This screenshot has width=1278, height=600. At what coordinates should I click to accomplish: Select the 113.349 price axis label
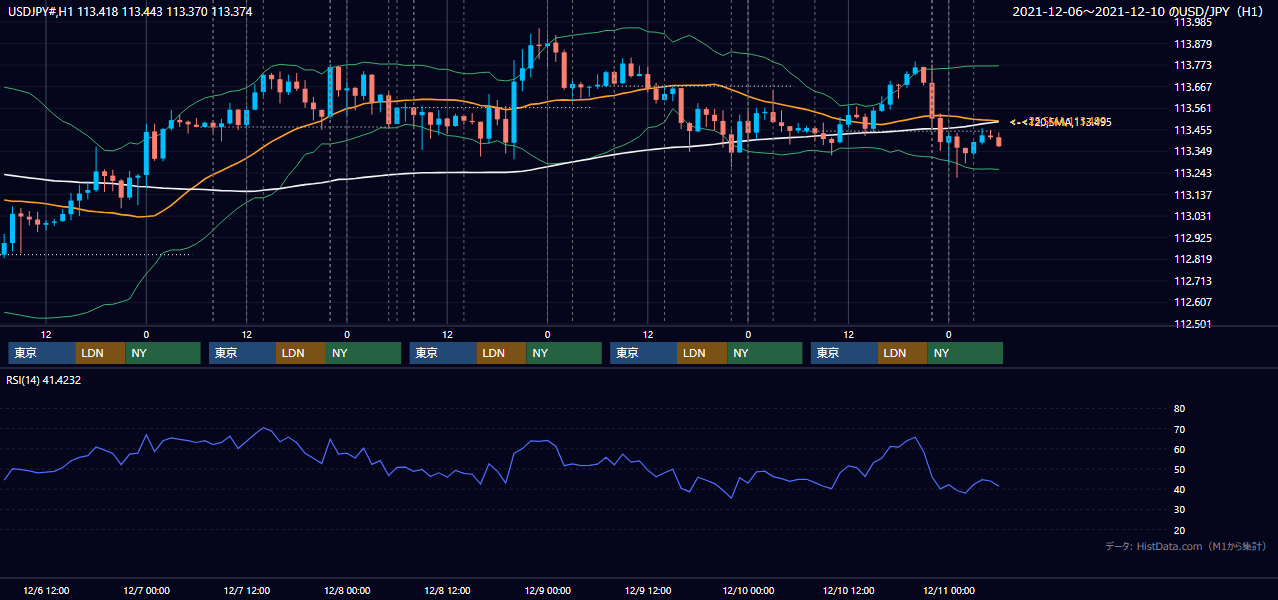tap(1193, 151)
